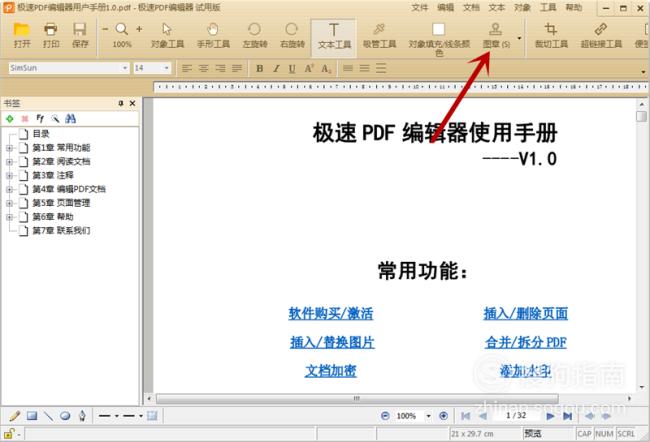The width and height of the screenshot is (650, 442).
Task: Open the 文档 menu
Action: pos(471,7)
